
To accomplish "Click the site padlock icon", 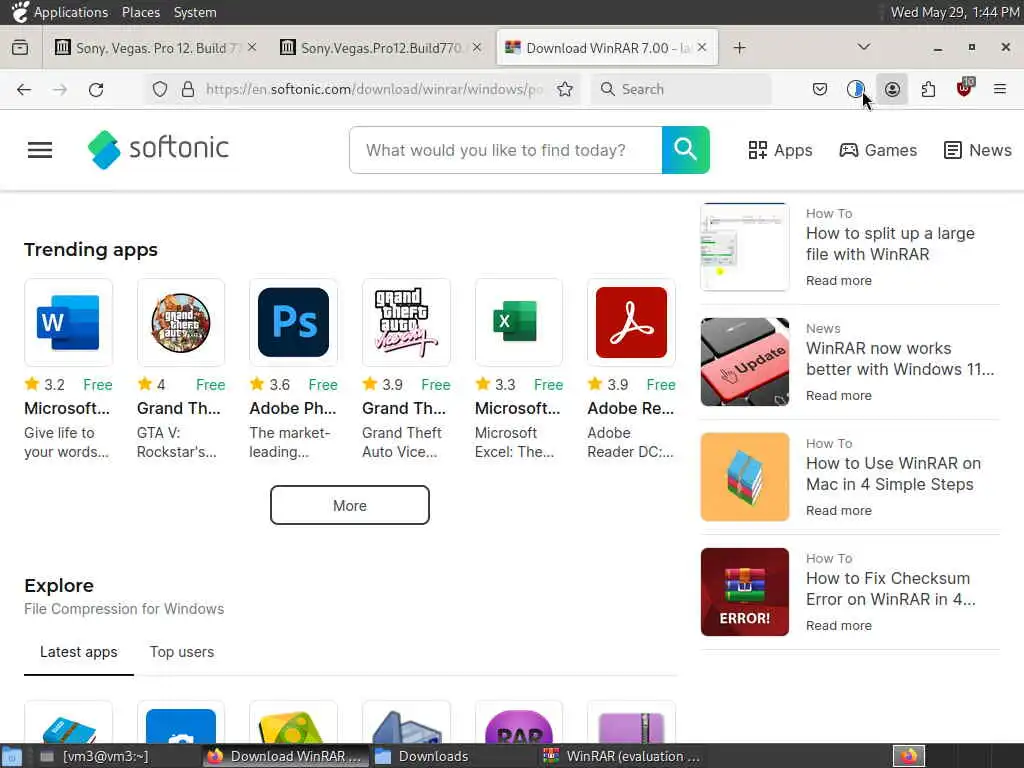I will 188,89.
